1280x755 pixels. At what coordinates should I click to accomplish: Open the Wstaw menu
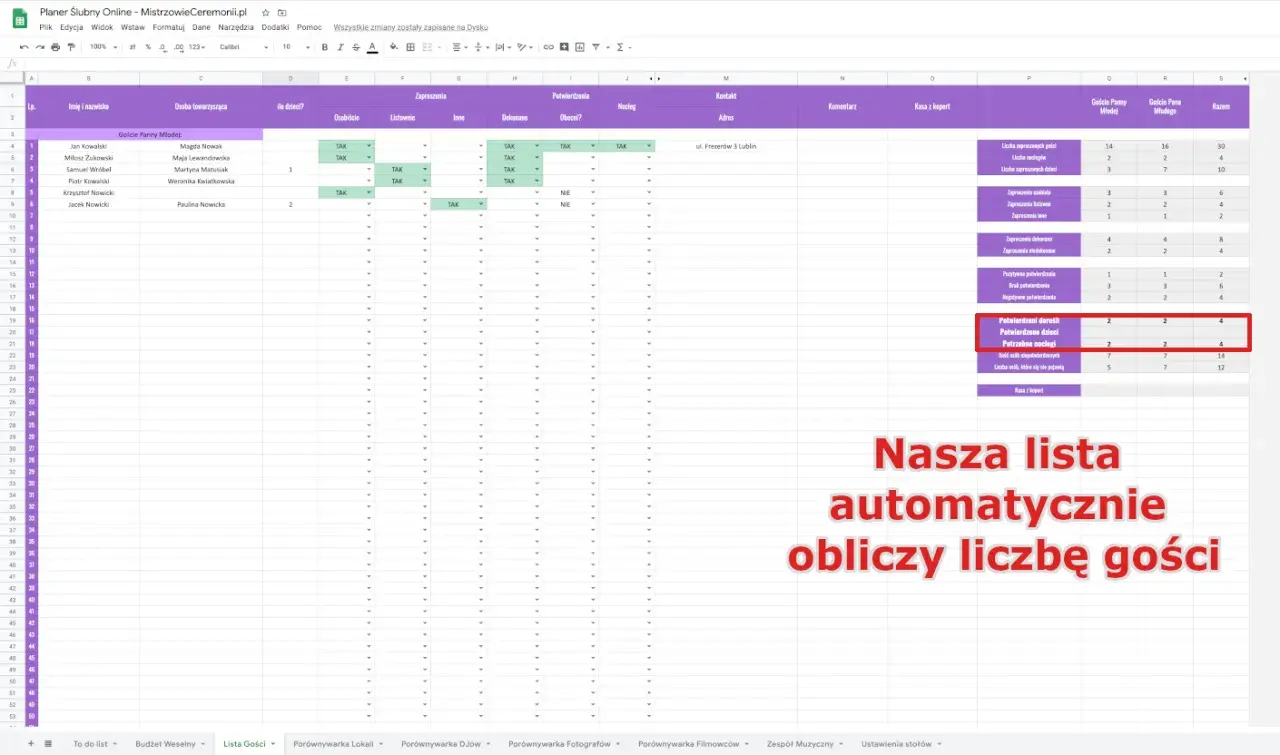tap(133, 27)
